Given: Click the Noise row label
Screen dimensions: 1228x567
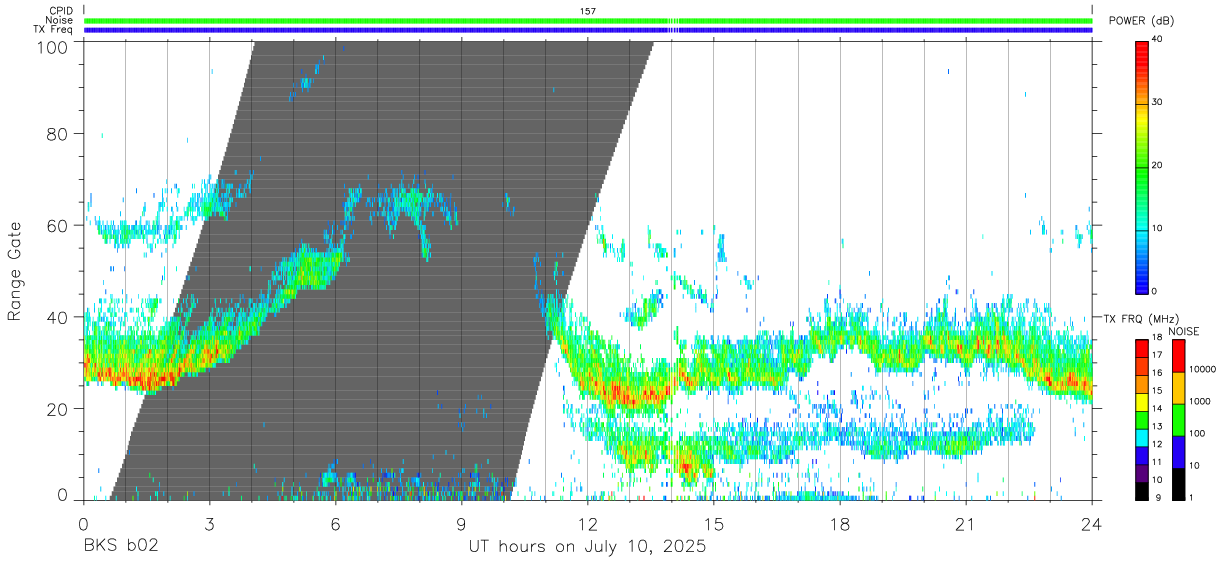Looking at the screenshot, I should [59, 20].
